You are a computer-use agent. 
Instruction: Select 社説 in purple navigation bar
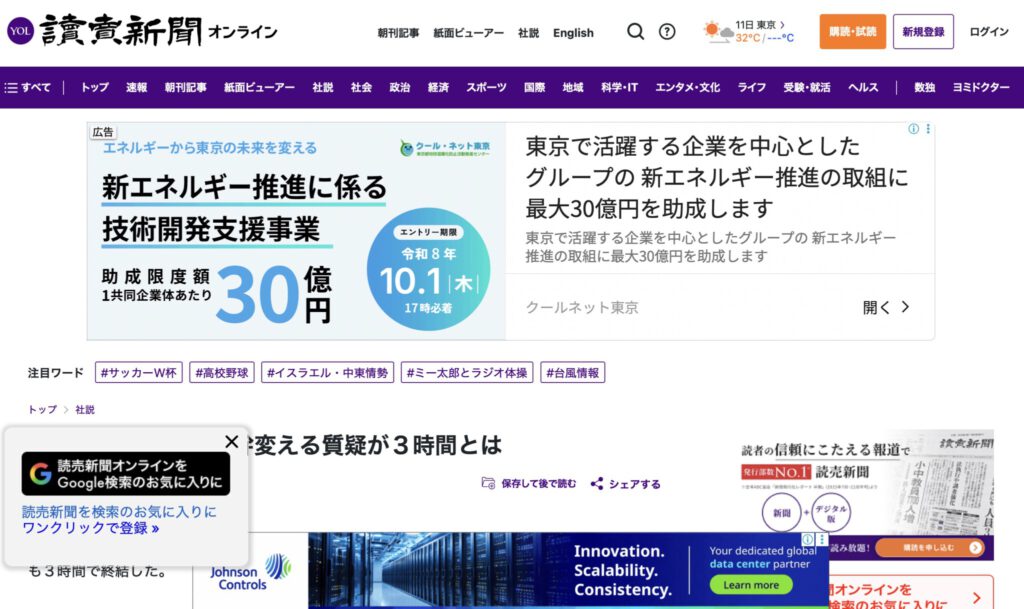click(x=323, y=87)
